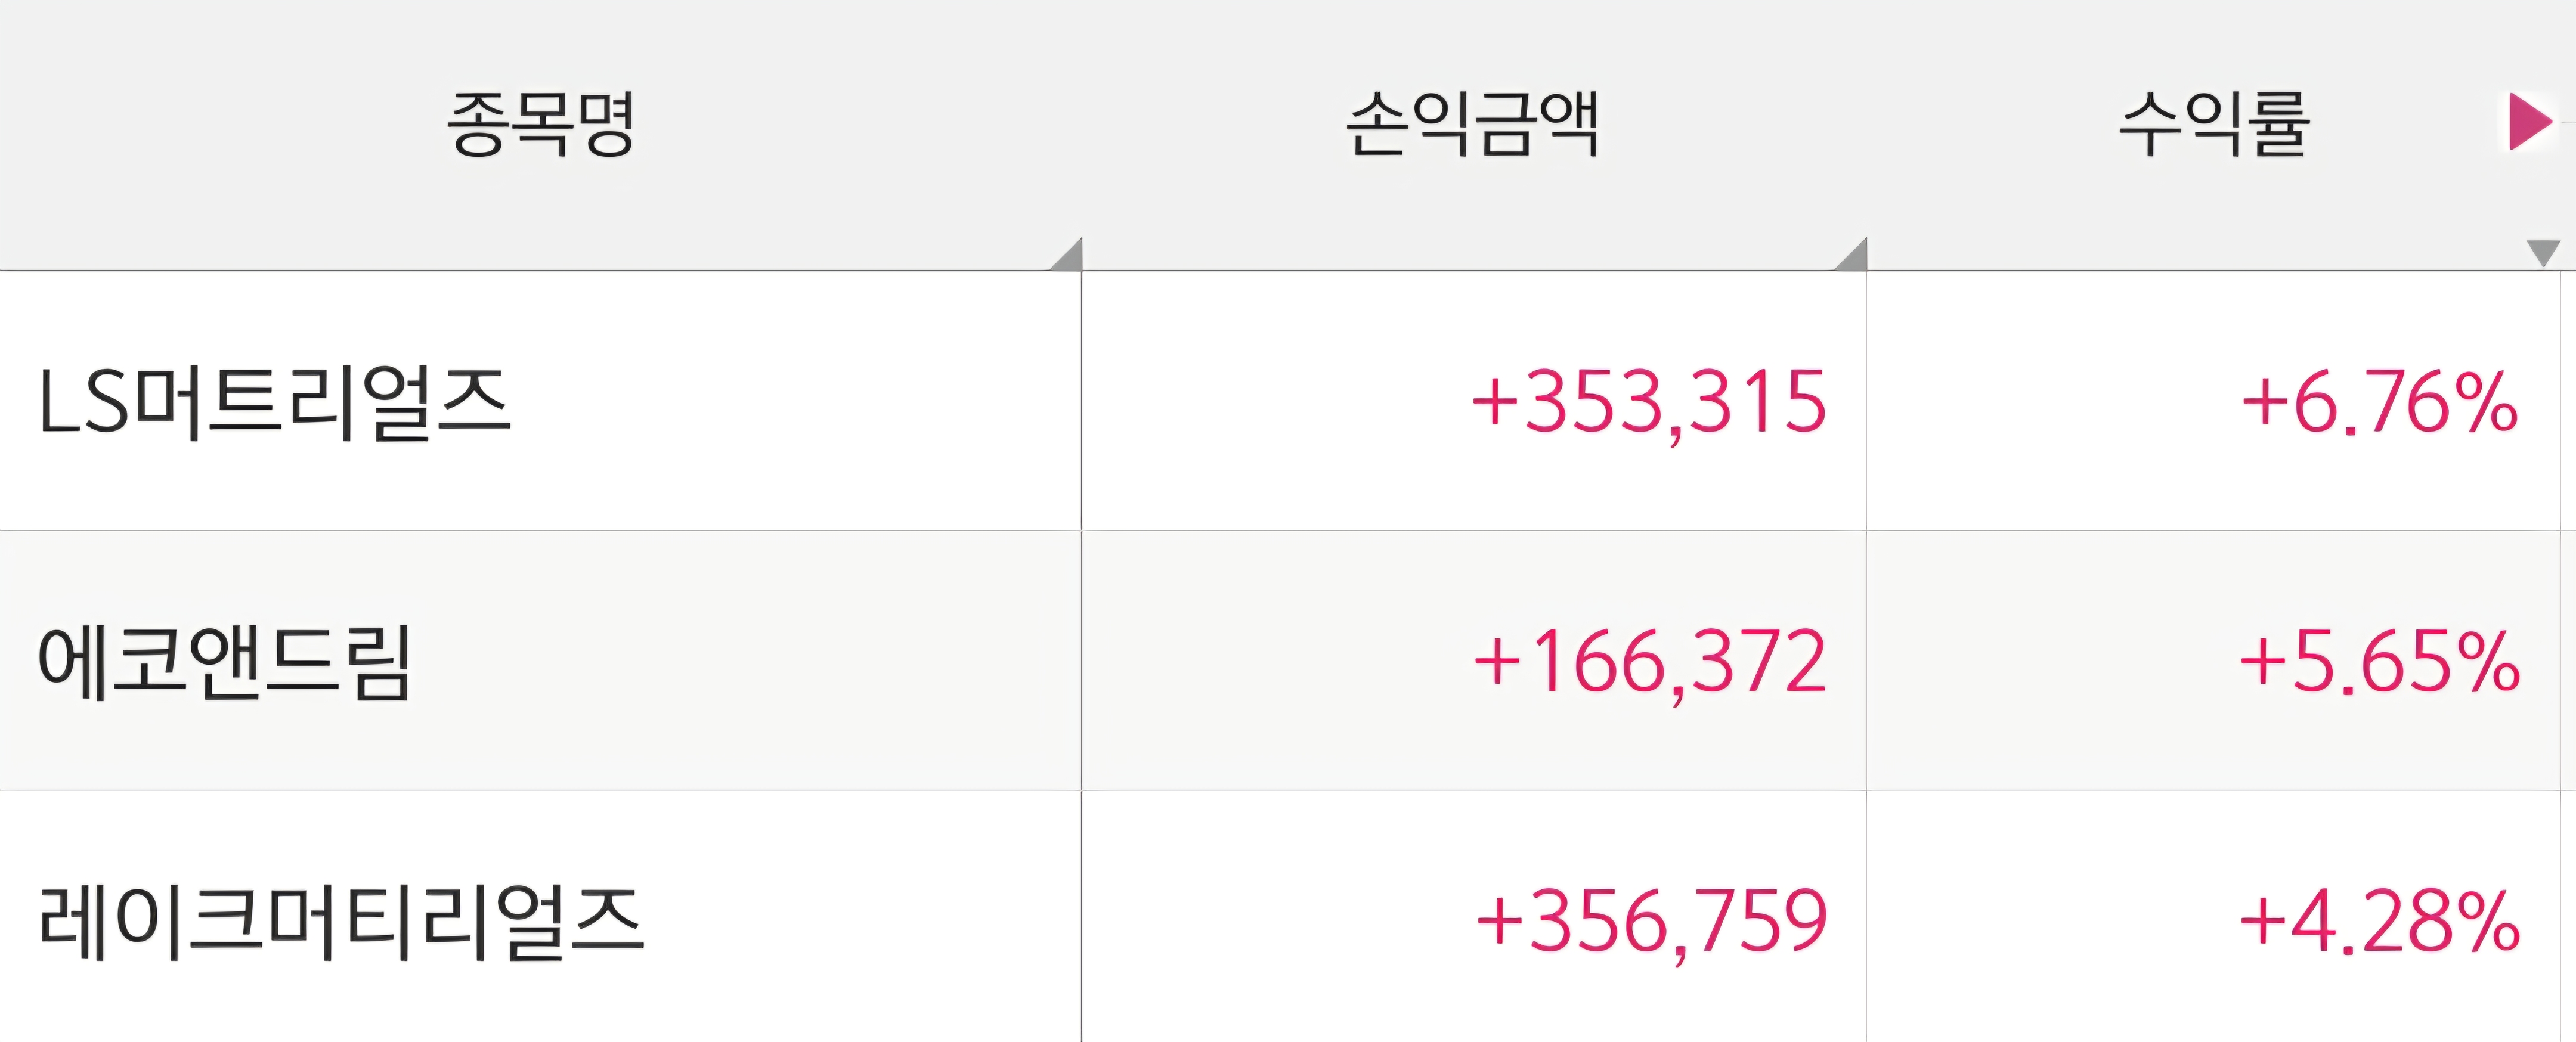Select the LS머트리얼즈 stock name

[274, 402]
